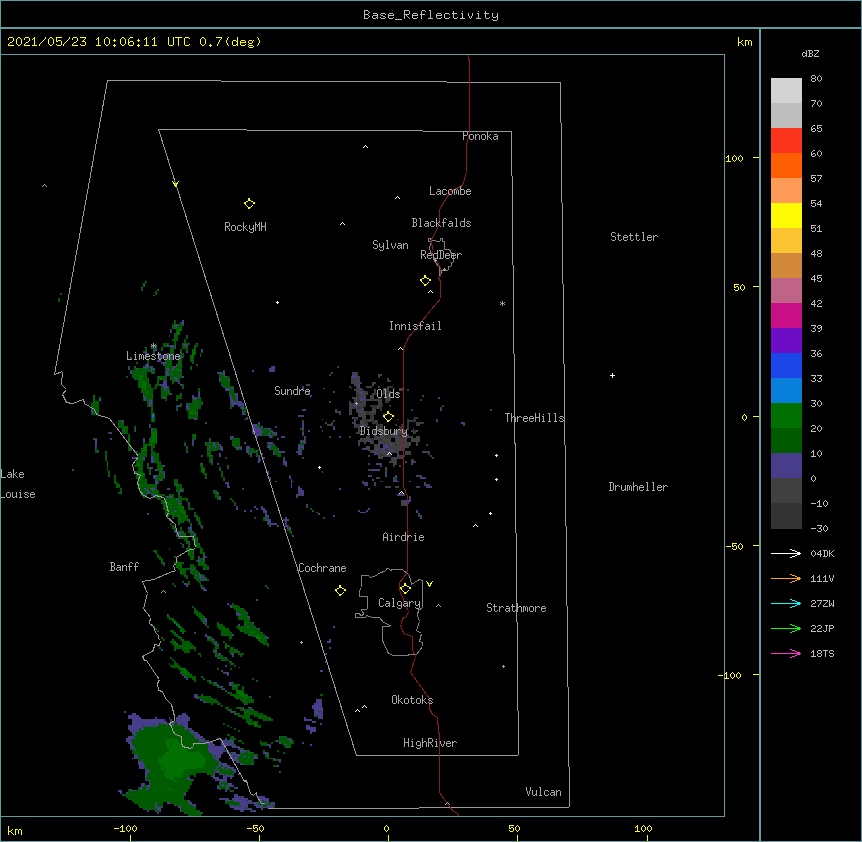Click the dBZ legend heading

point(810,54)
